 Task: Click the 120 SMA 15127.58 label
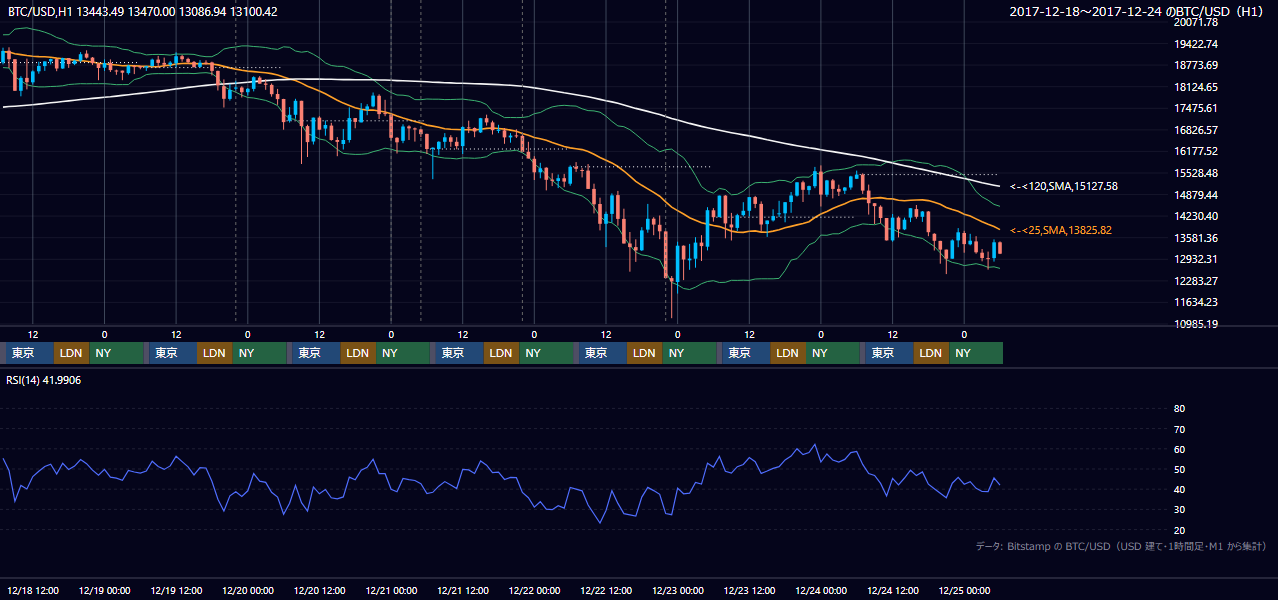[1063, 186]
